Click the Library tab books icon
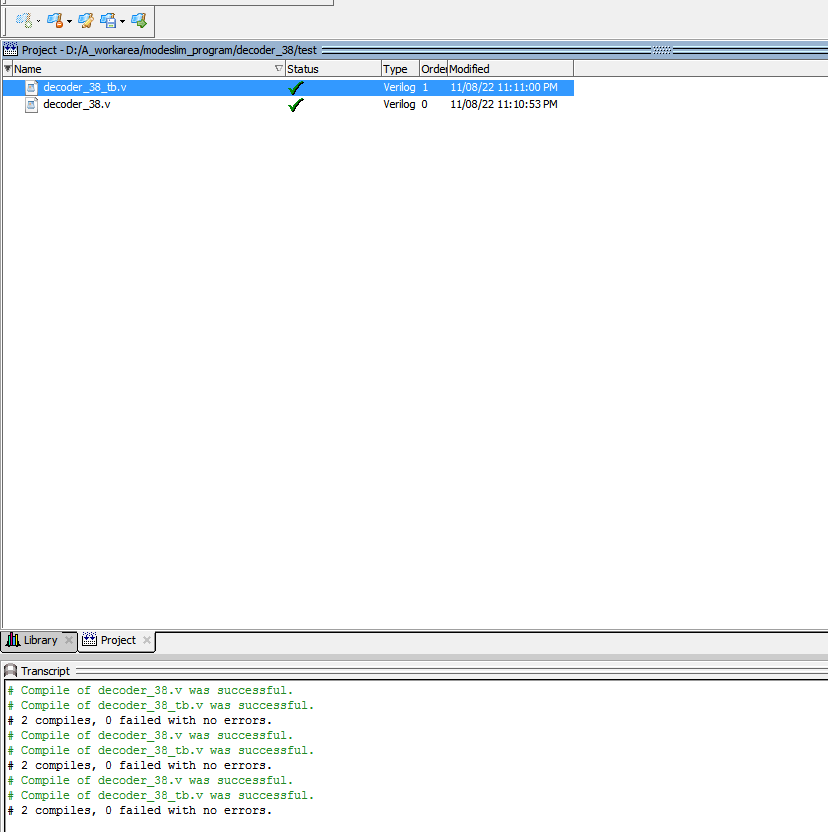Viewport: 828px width, 832px height. coord(13,640)
